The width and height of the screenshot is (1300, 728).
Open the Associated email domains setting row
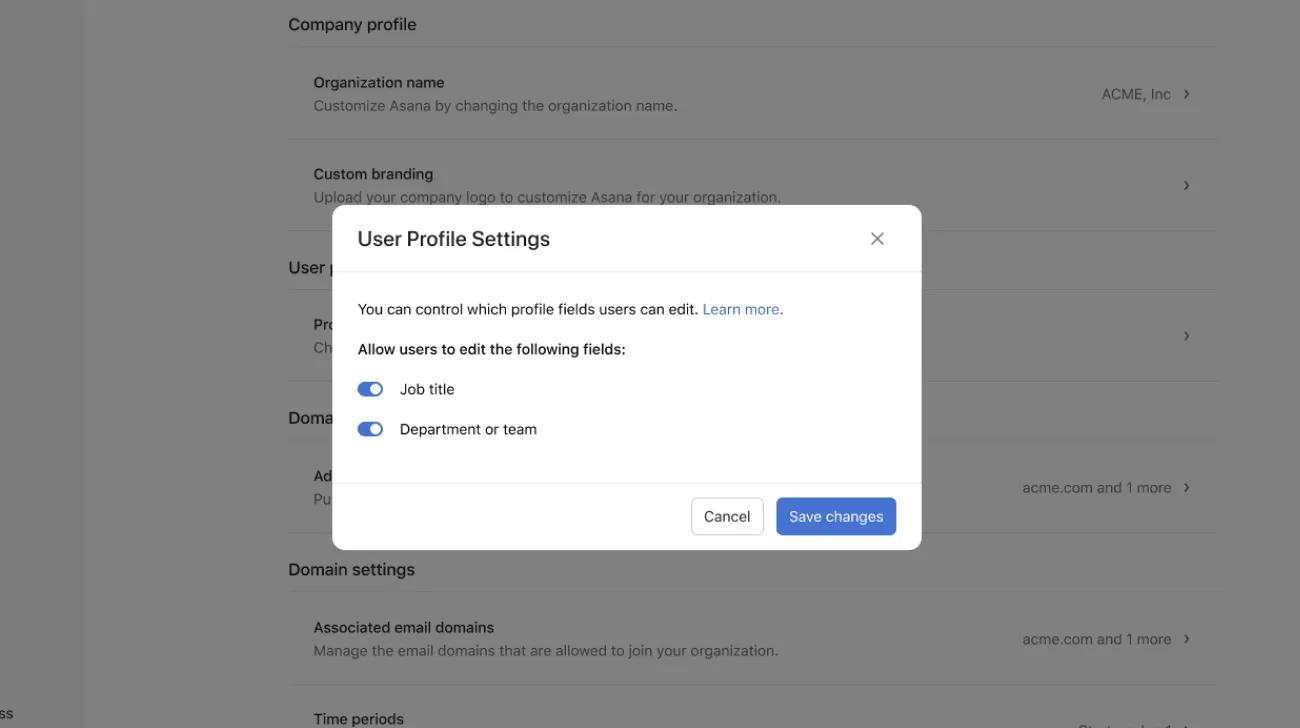pos(700,638)
